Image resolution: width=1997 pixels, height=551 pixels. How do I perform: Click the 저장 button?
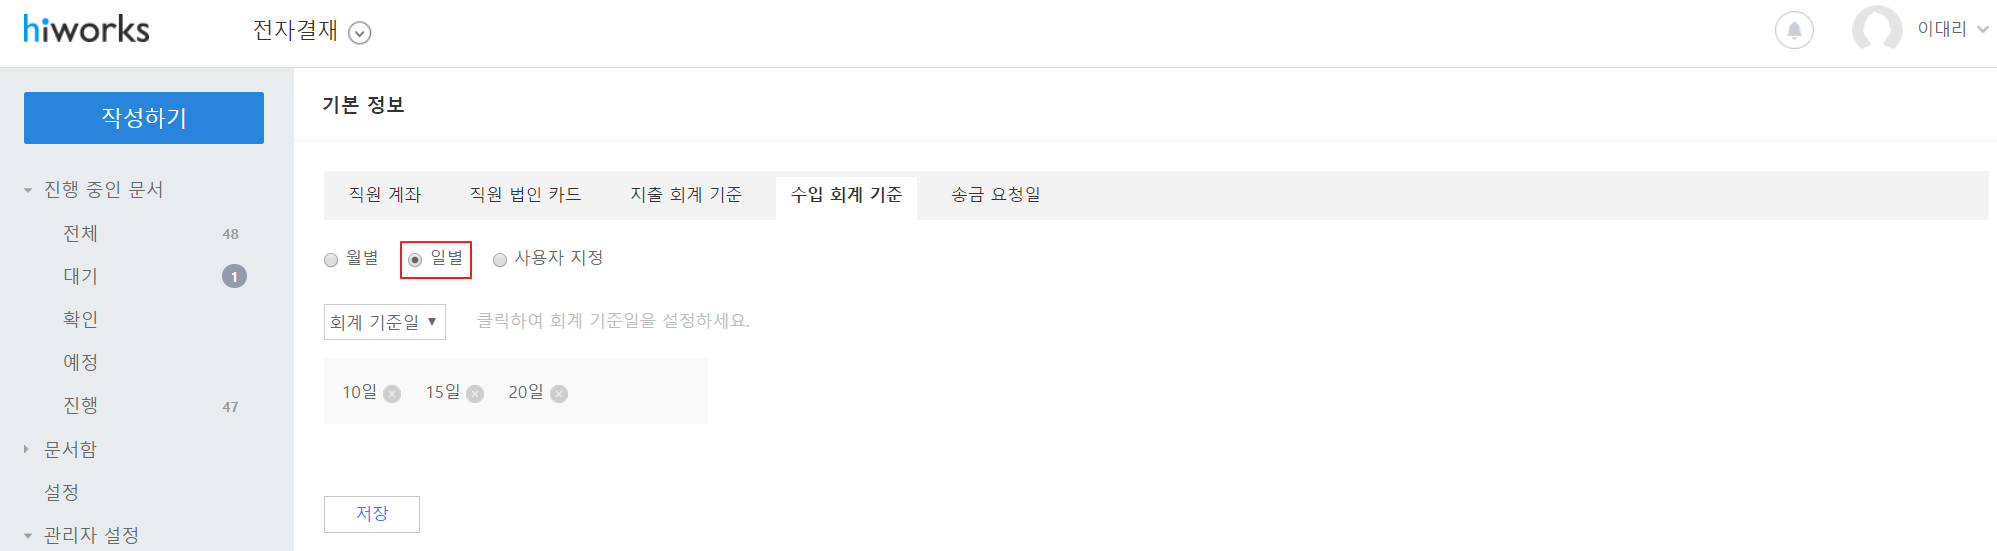pyautogui.click(x=372, y=514)
